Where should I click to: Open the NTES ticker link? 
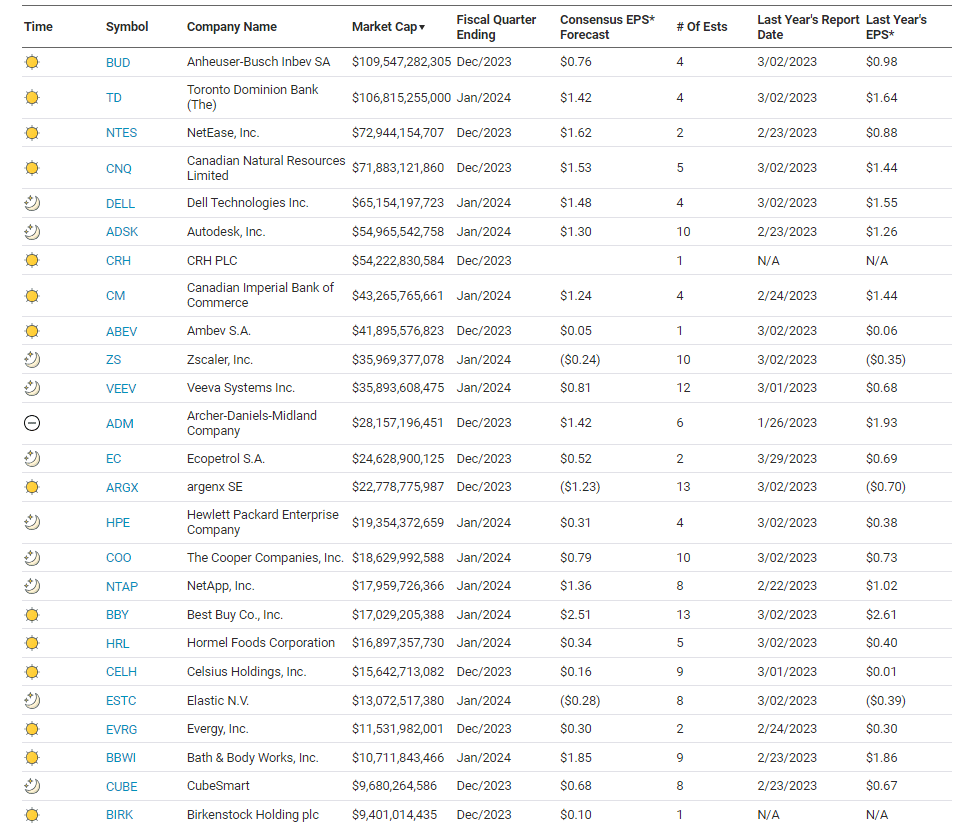(x=122, y=133)
